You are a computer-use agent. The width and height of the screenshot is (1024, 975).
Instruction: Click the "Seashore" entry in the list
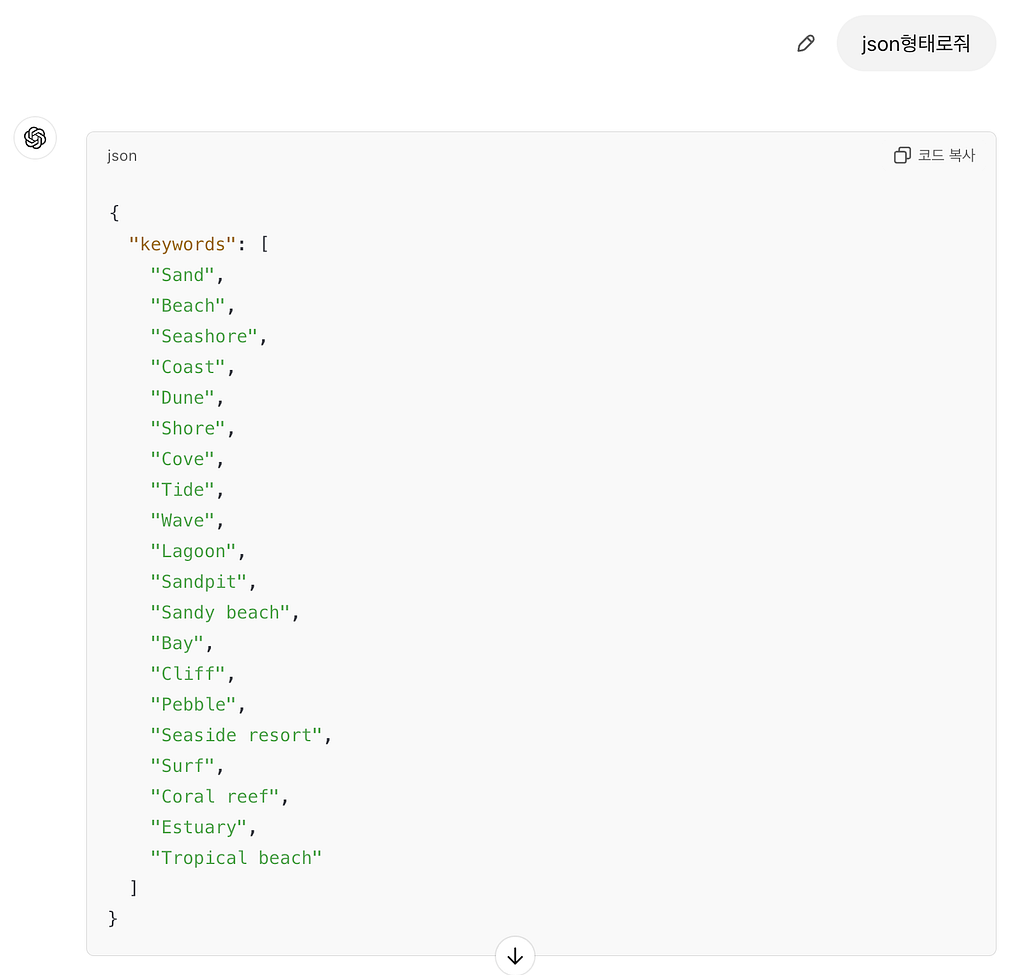click(x=204, y=336)
